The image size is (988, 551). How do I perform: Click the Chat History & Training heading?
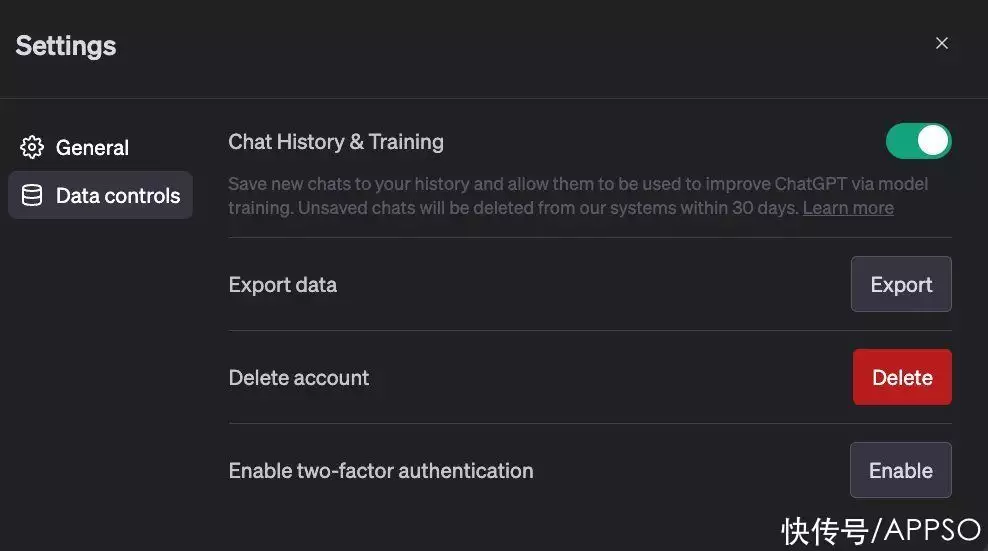coord(336,142)
